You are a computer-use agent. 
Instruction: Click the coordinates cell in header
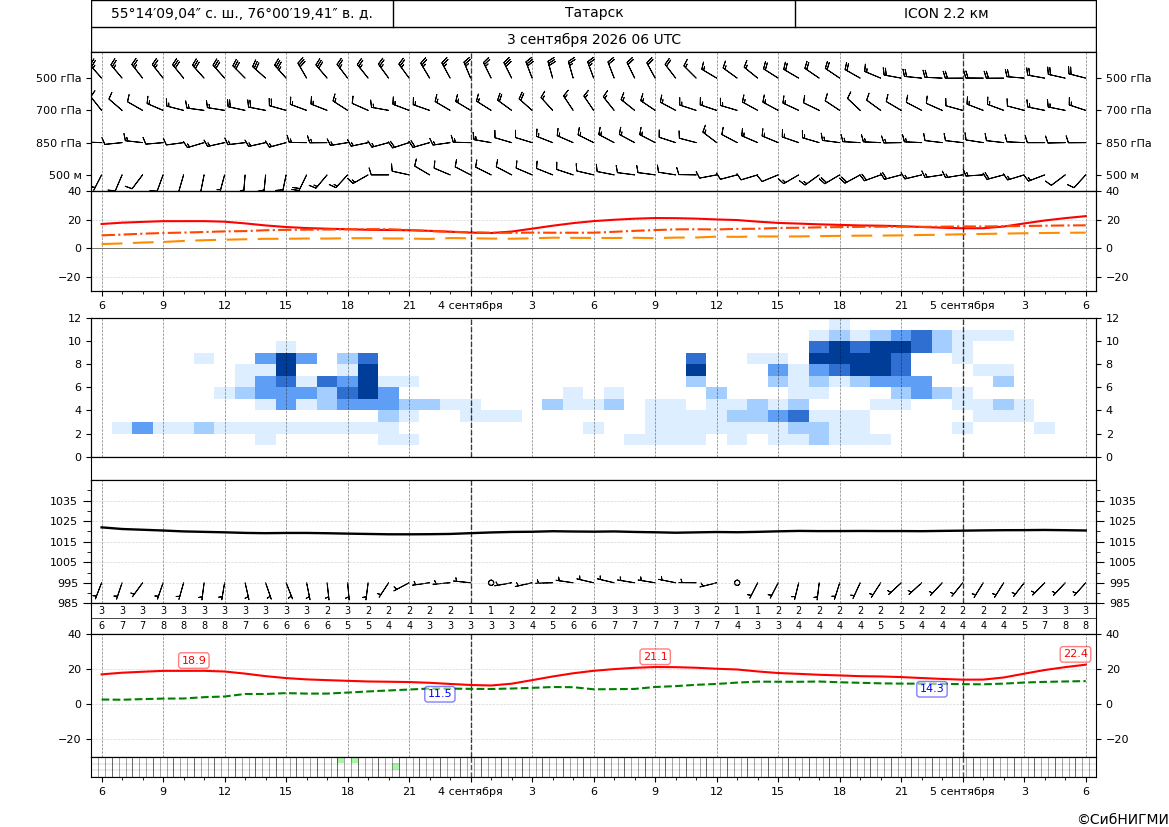242,13
